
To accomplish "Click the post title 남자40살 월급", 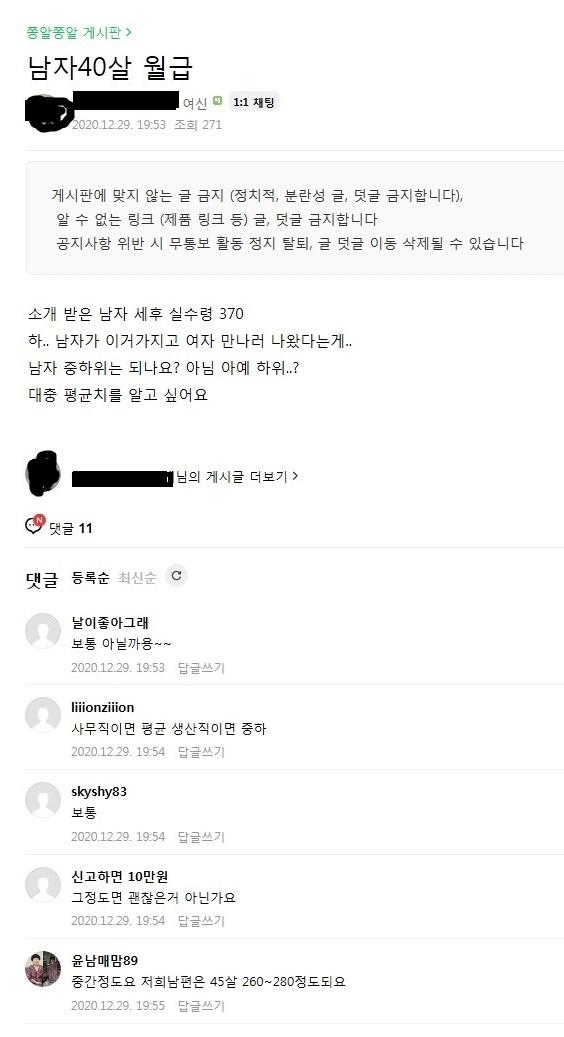I will [x=110, y=67].
